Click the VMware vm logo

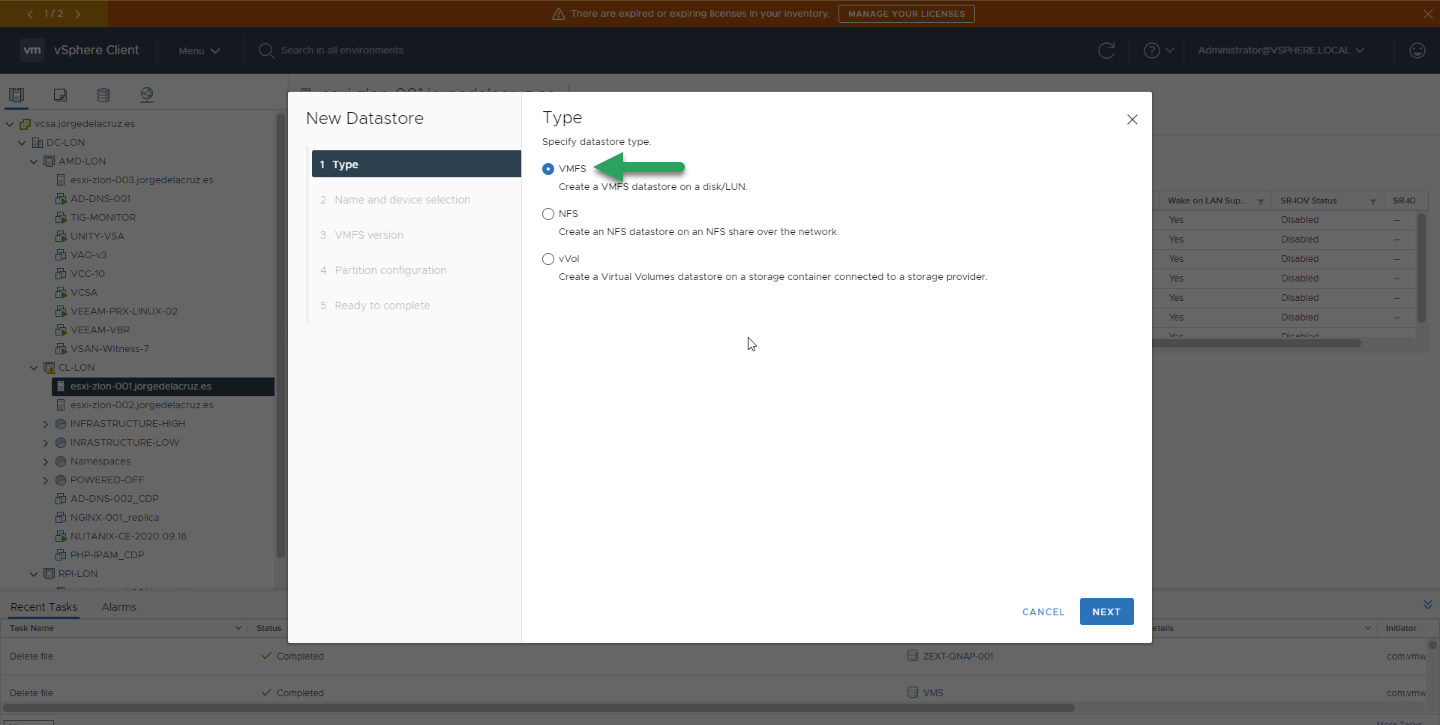pyautogui.click(x=32, y=50)
